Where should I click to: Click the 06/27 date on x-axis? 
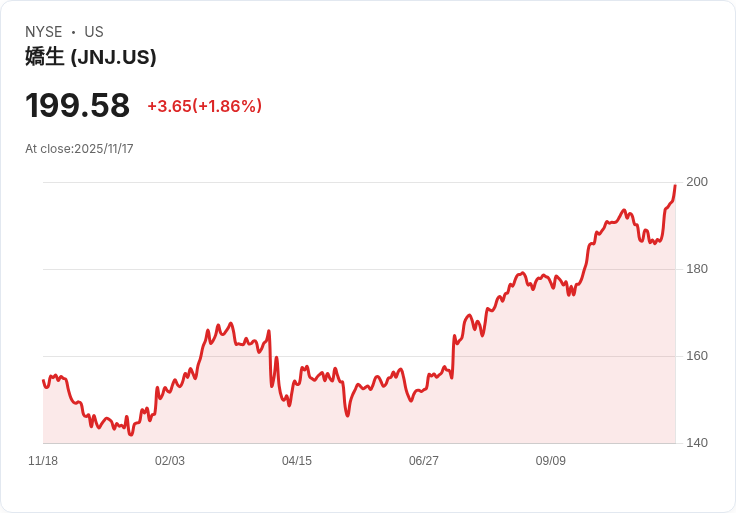tap(424, 461)
